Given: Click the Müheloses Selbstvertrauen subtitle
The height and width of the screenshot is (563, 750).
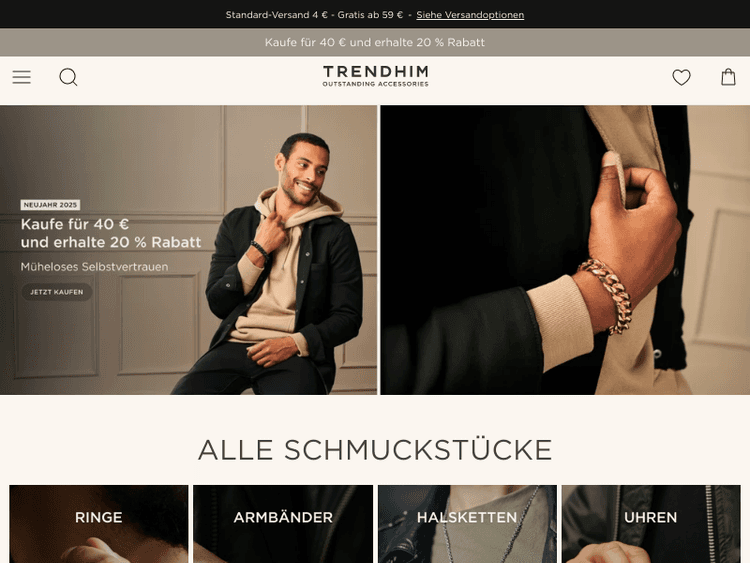Looking at the screenshot, I should coord(94,267).
